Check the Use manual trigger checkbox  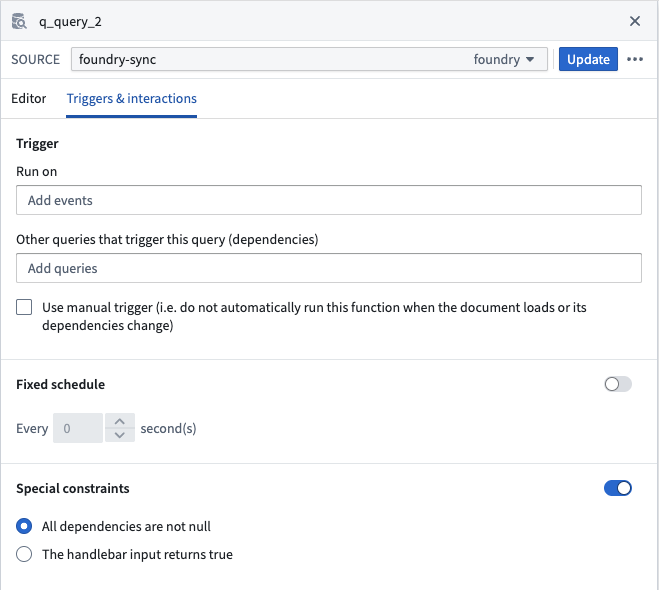[24, 307]
